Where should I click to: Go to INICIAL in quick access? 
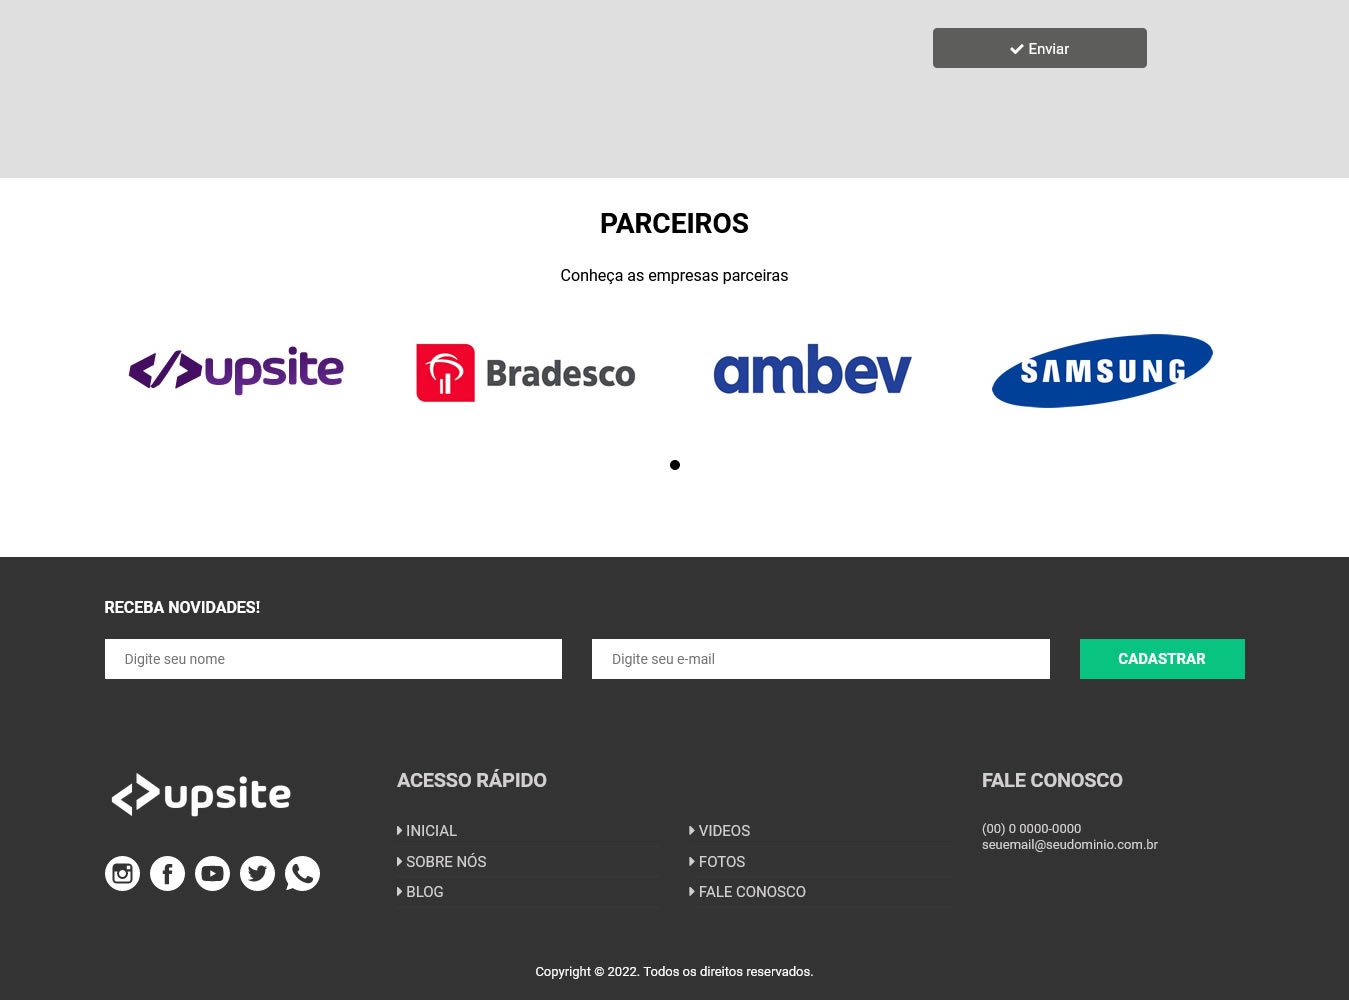point(431,831)
